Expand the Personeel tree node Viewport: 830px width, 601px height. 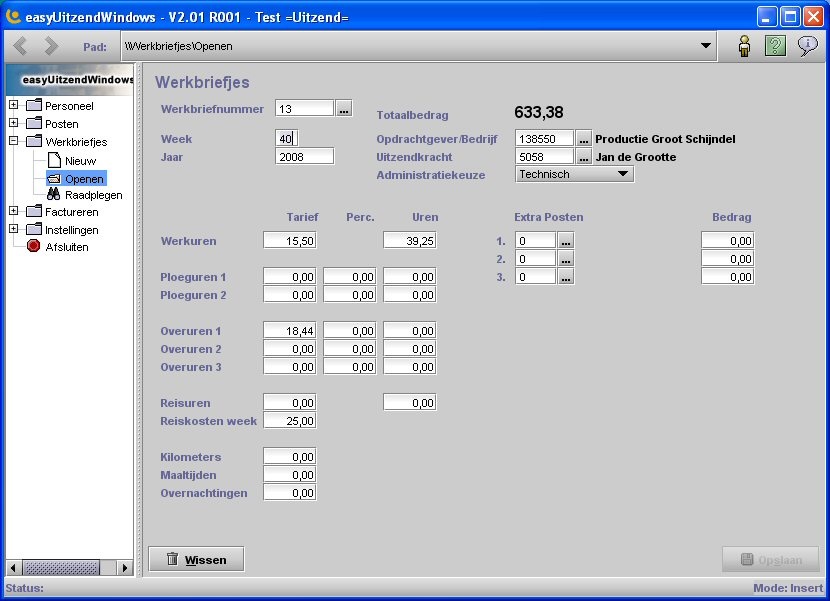click(14, 105)
